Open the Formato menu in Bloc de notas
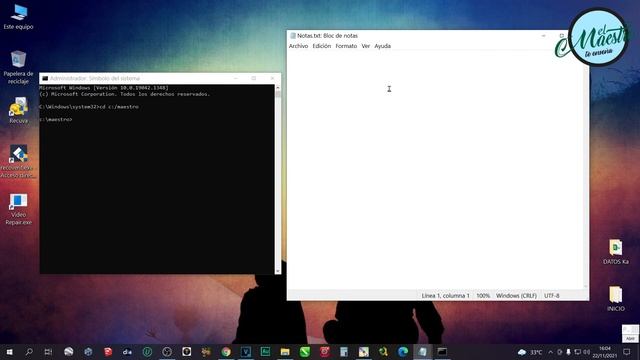The image size is (640, 360). pos(346,46)
